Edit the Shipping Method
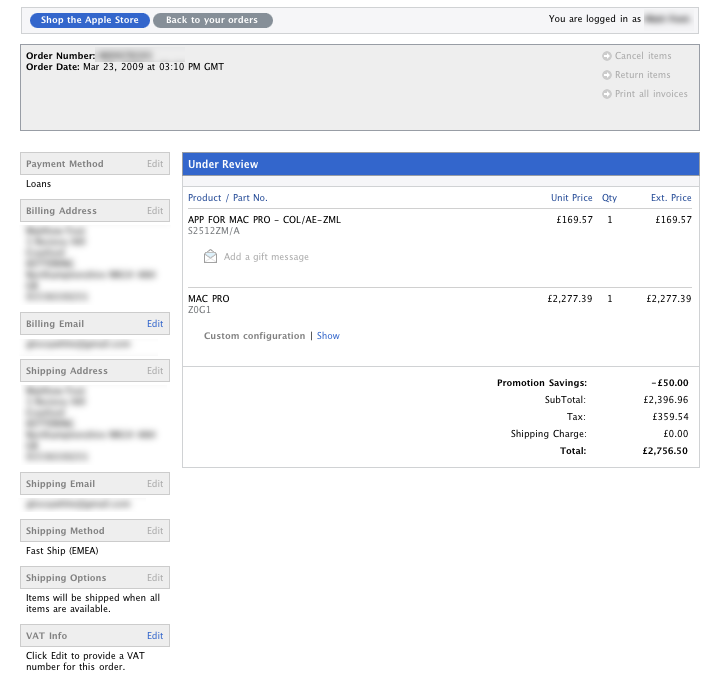Viewport: 716px width, 693px height. 155,530
